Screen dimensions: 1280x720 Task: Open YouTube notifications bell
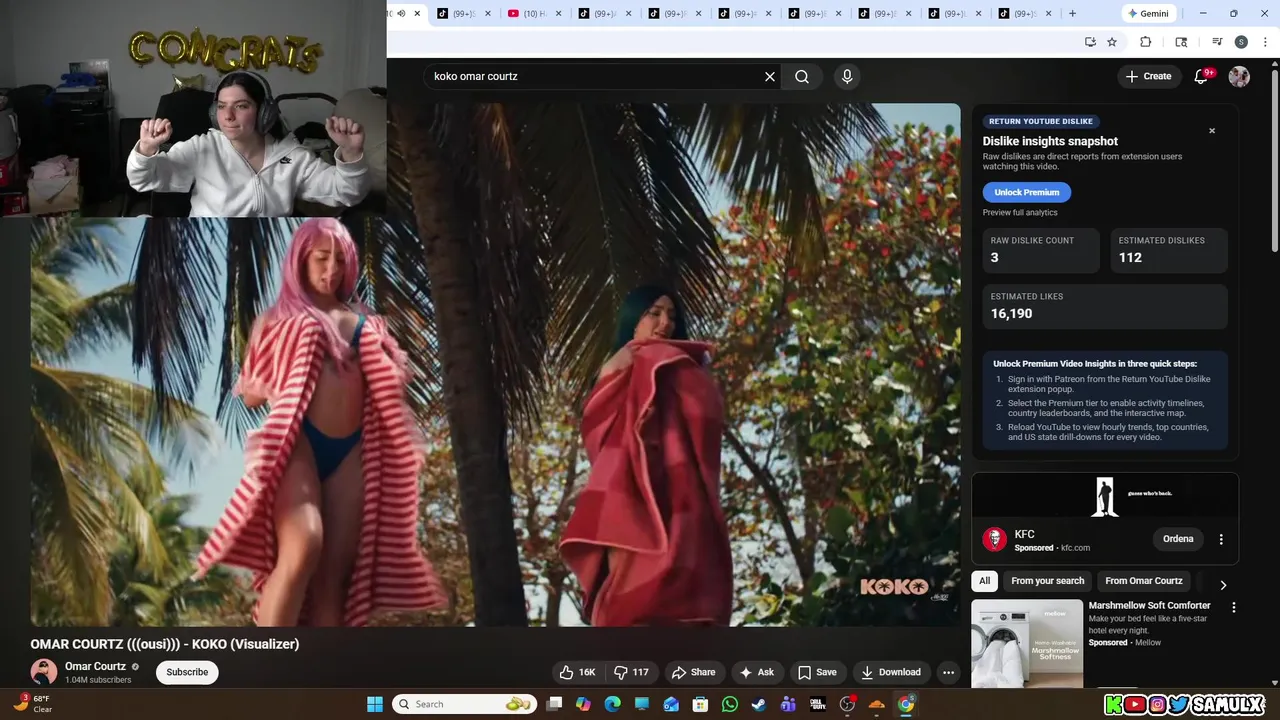coord(1202,76)
